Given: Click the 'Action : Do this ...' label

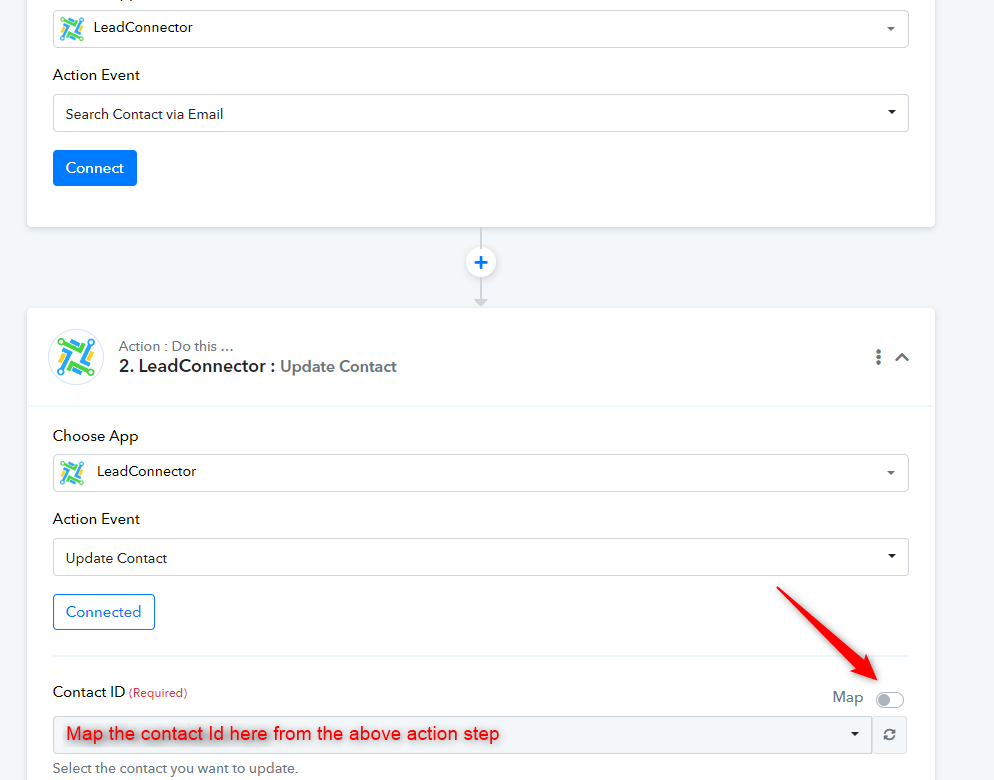Looking at the screenshot, I should click(x=176, y=346).
